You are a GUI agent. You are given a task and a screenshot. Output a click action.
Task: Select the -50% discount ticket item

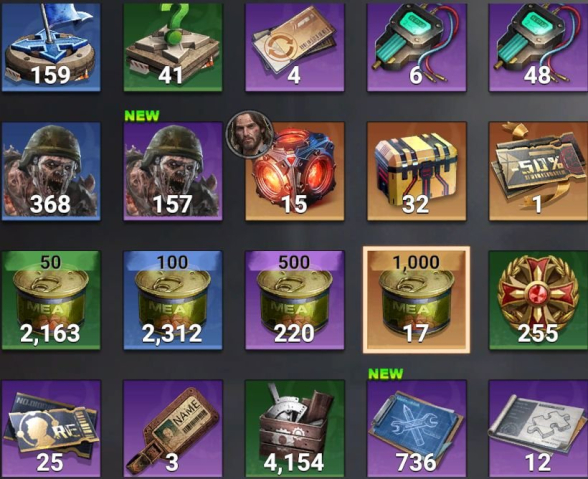pos(538,171)
